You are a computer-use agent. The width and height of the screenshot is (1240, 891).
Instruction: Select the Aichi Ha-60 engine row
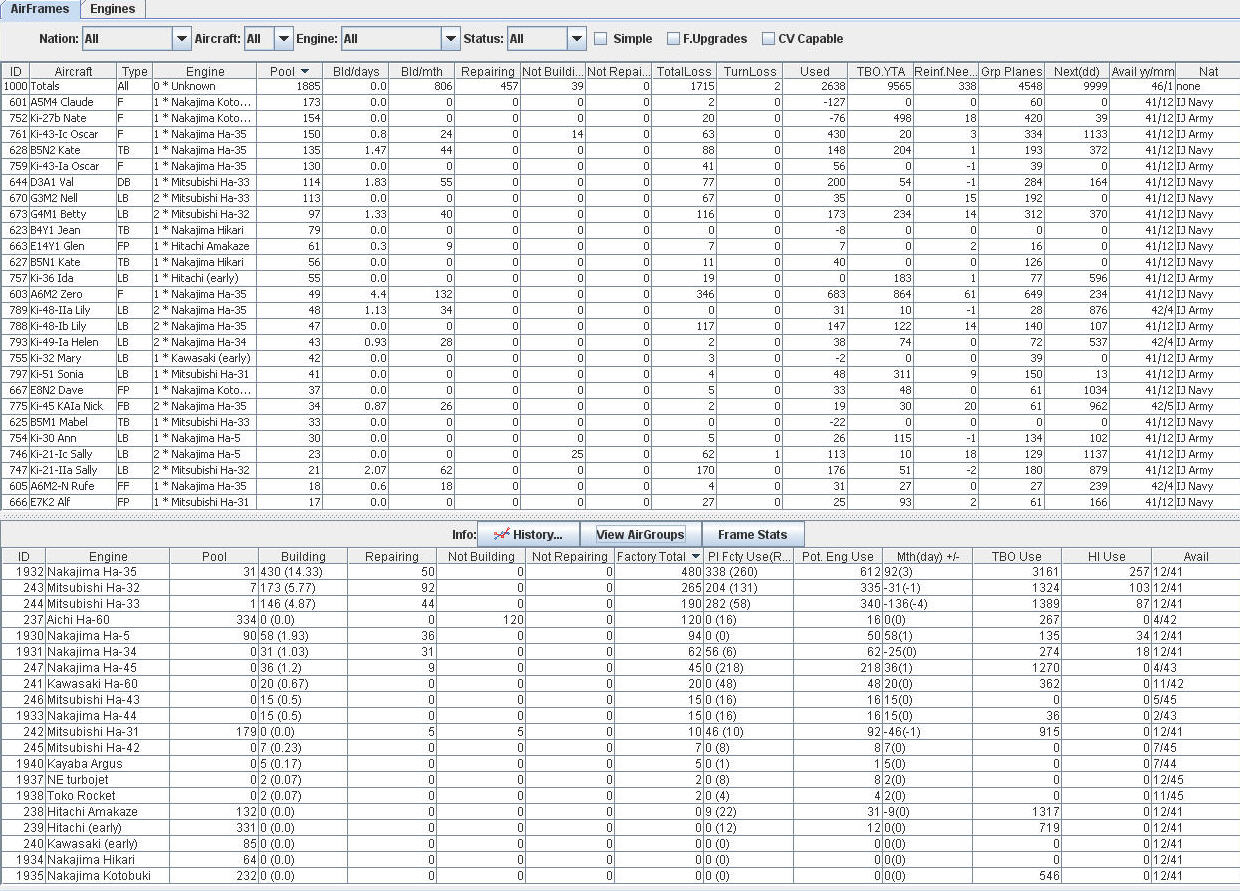pos(620,620)
